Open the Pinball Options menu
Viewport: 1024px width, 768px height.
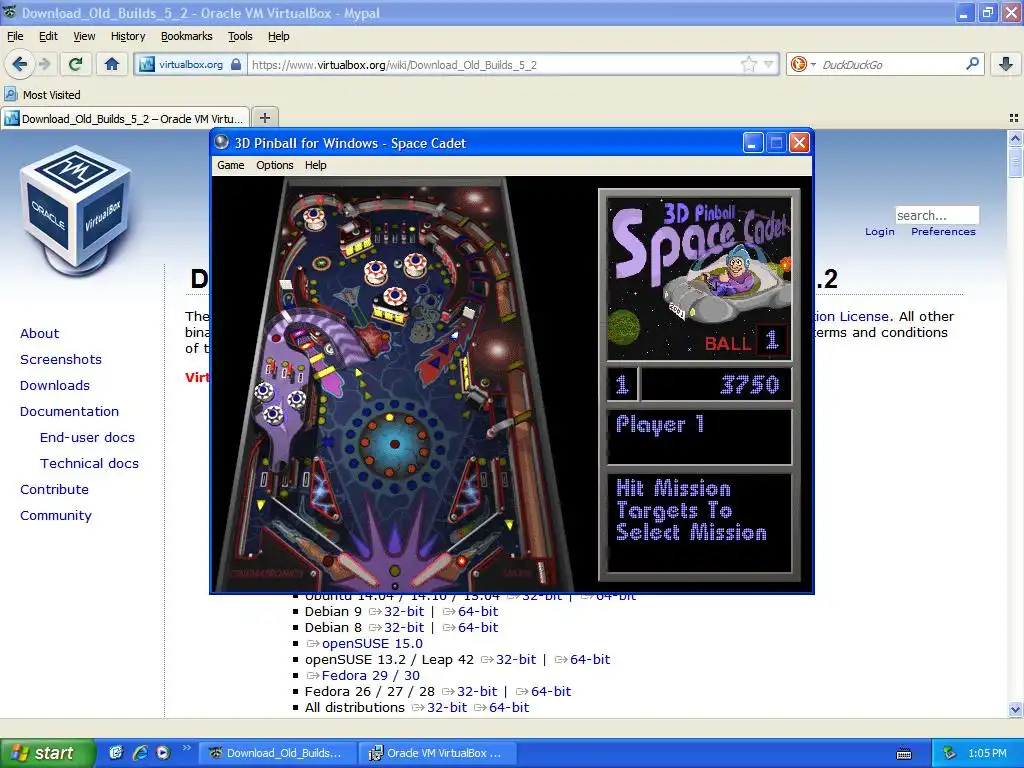[274, 165]
